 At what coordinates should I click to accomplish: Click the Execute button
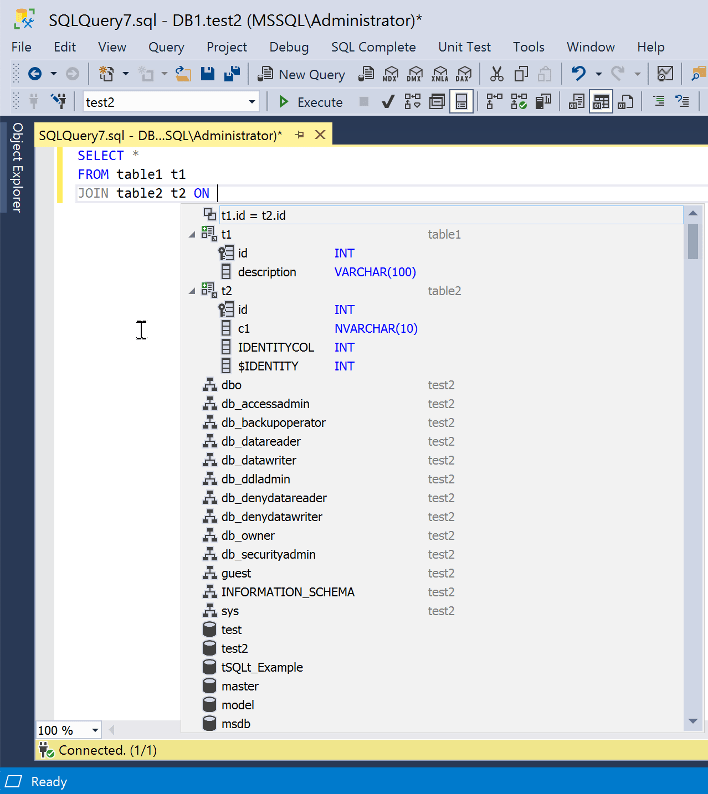311,102
